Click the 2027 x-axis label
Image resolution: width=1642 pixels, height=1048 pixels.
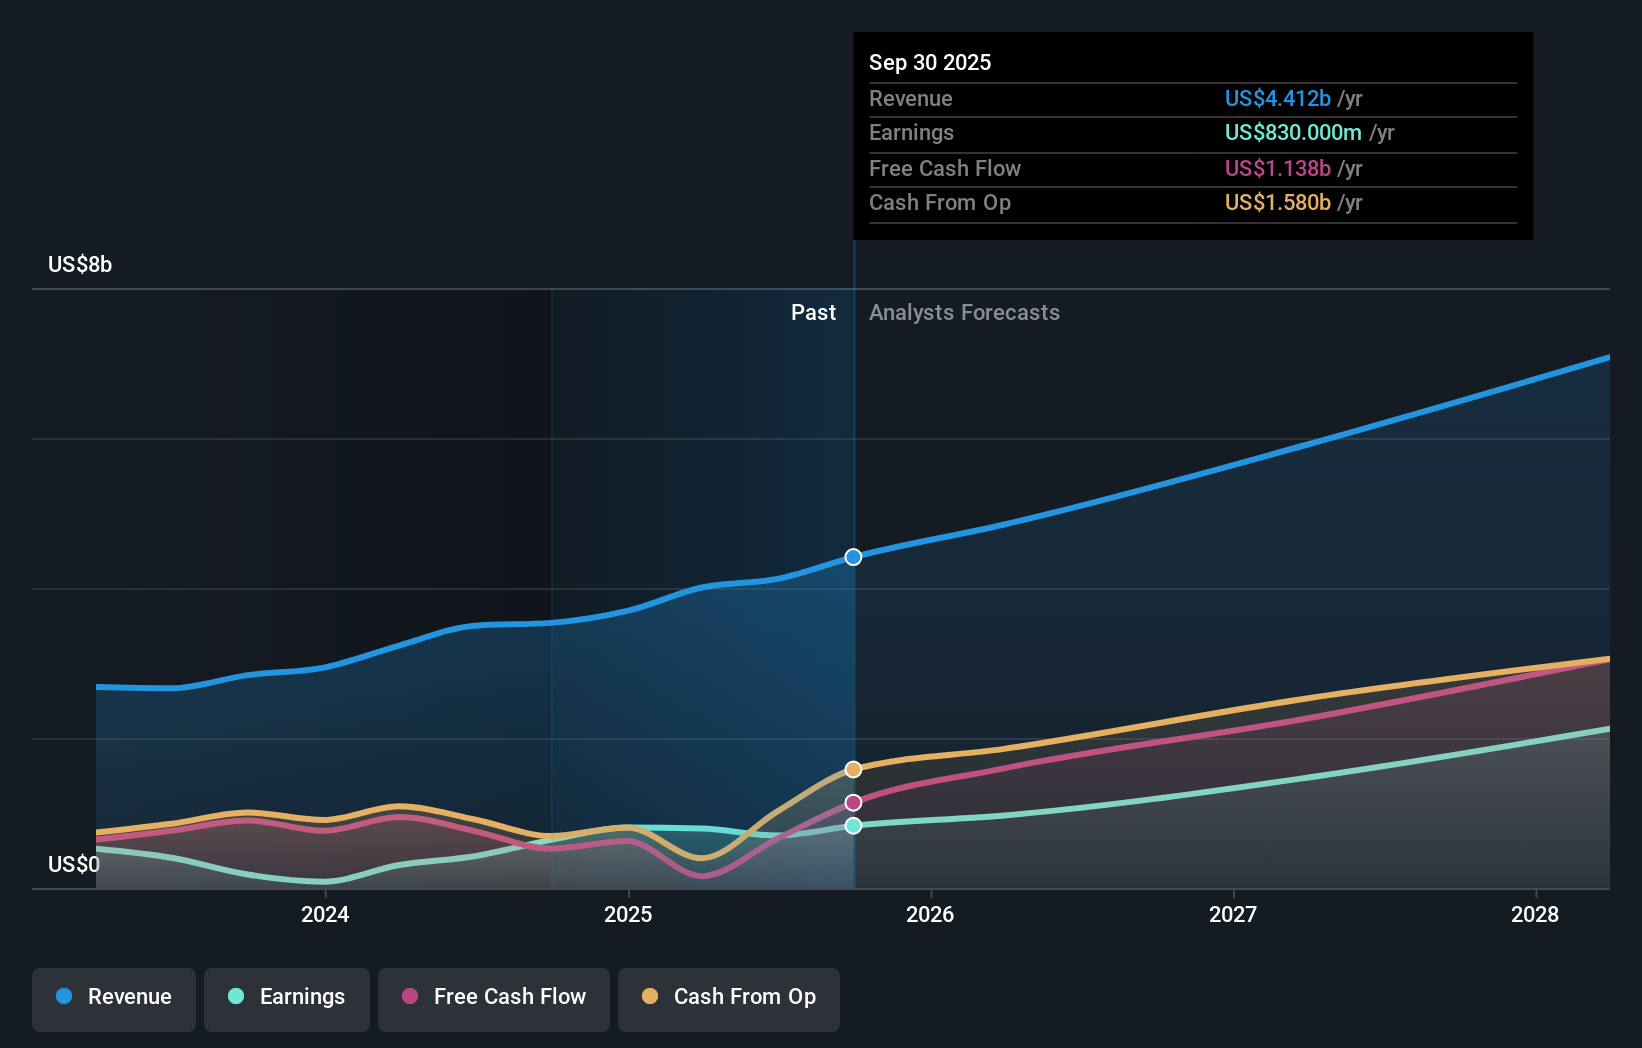[1233, 914]
